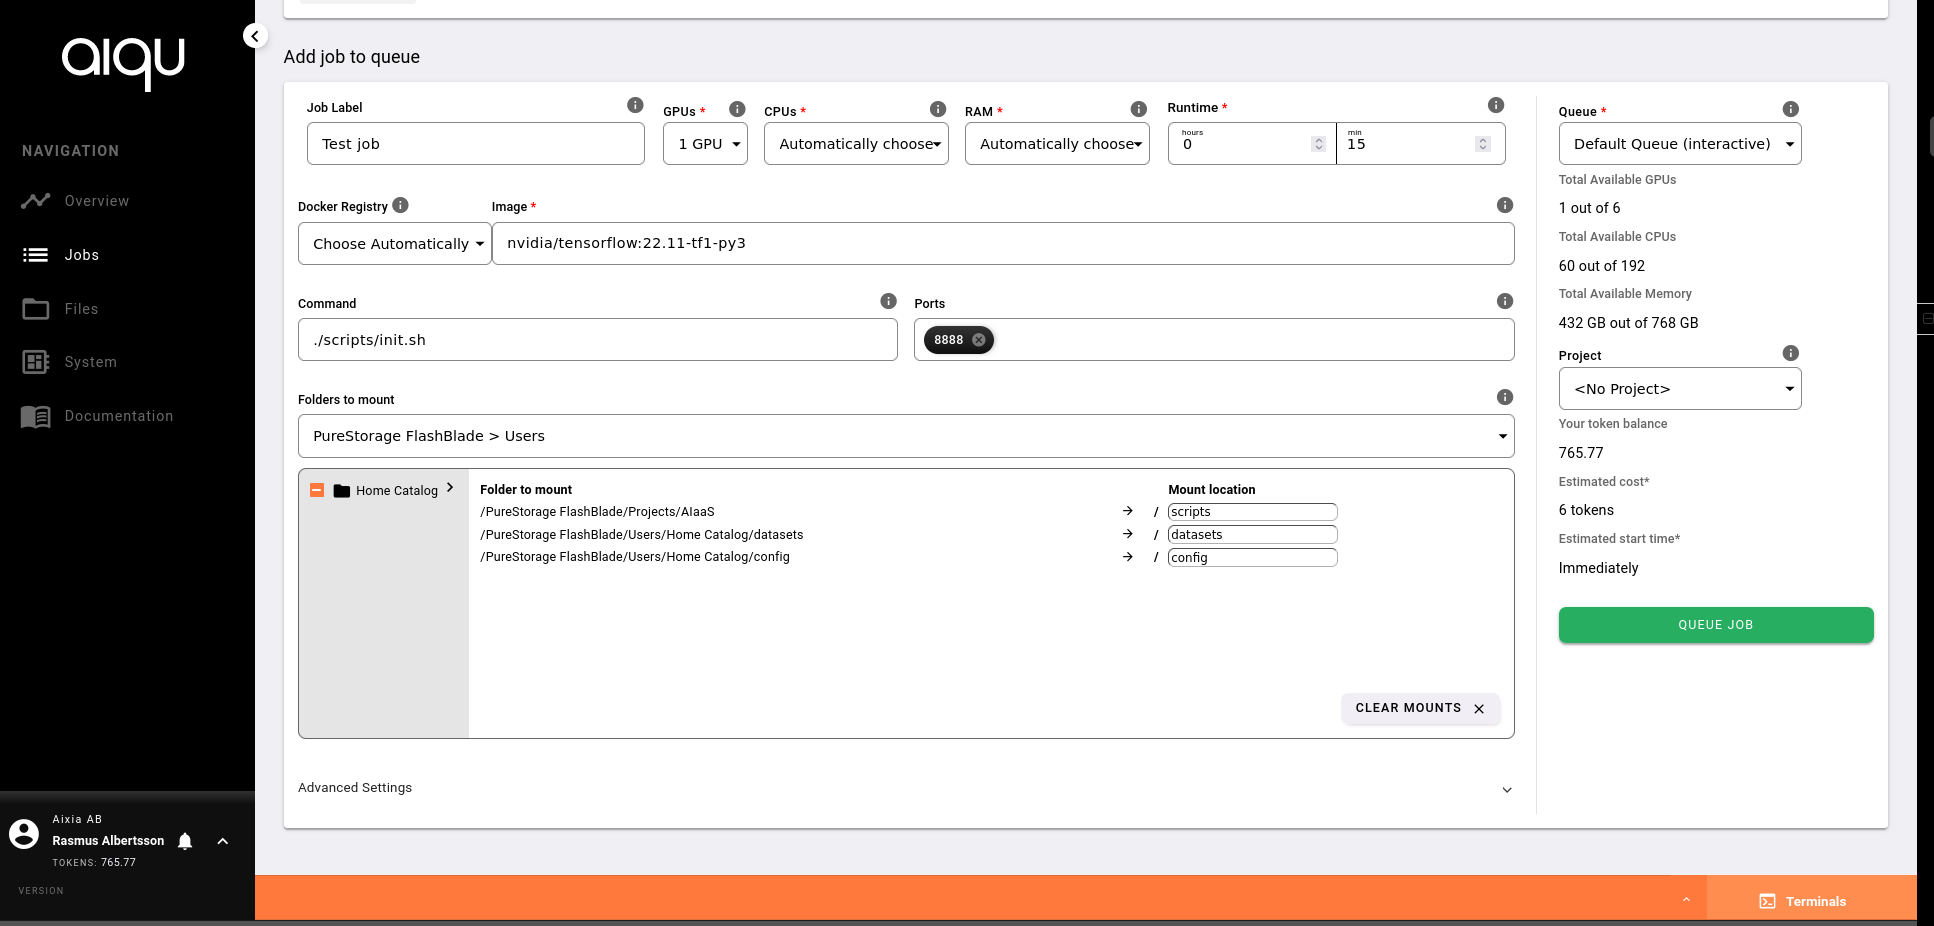Click the Command field info icon

(888, 301)
